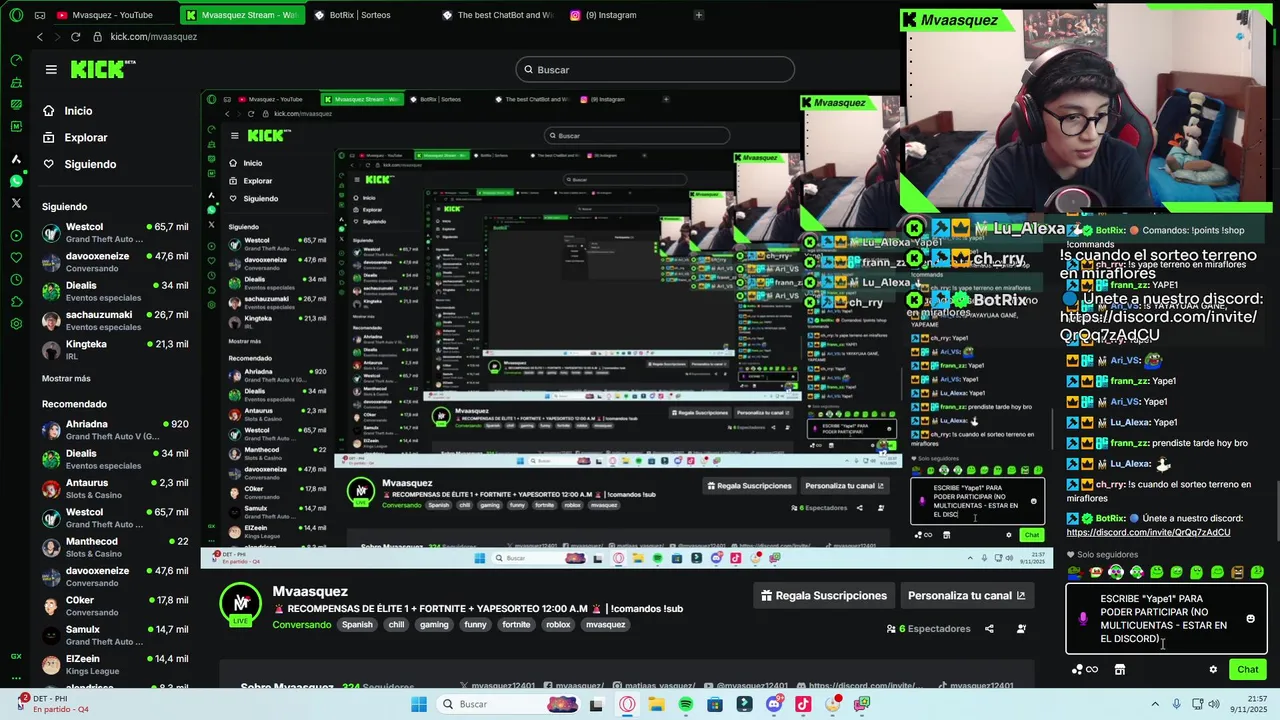Open Antaurus Slots & Casino channel
Screen dimensions: 1280x720
click(115, 488)
